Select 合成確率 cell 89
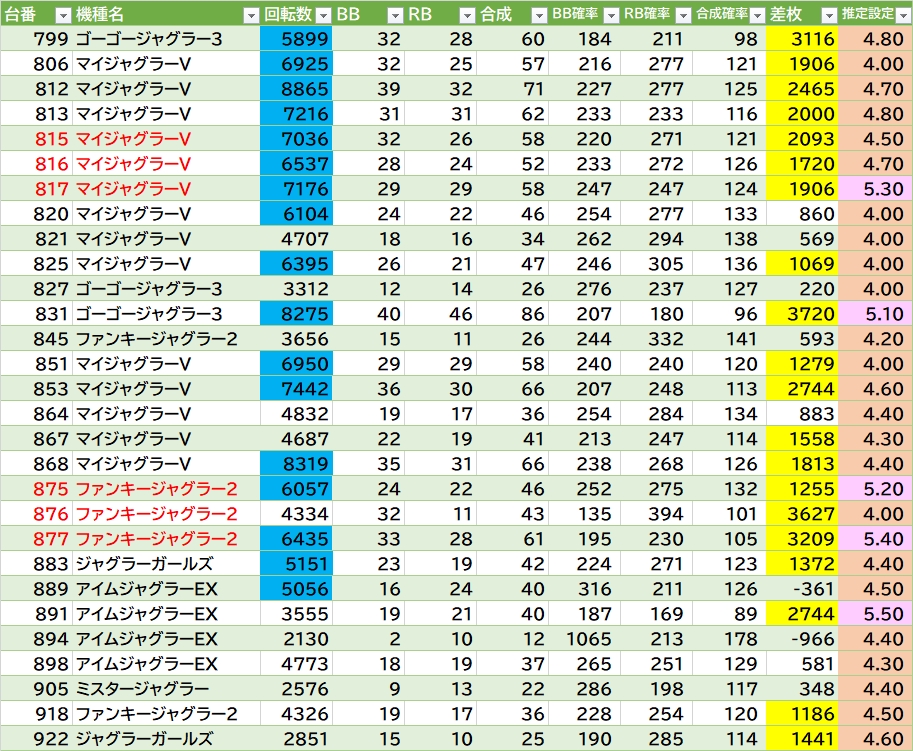 tap(729, 615)
